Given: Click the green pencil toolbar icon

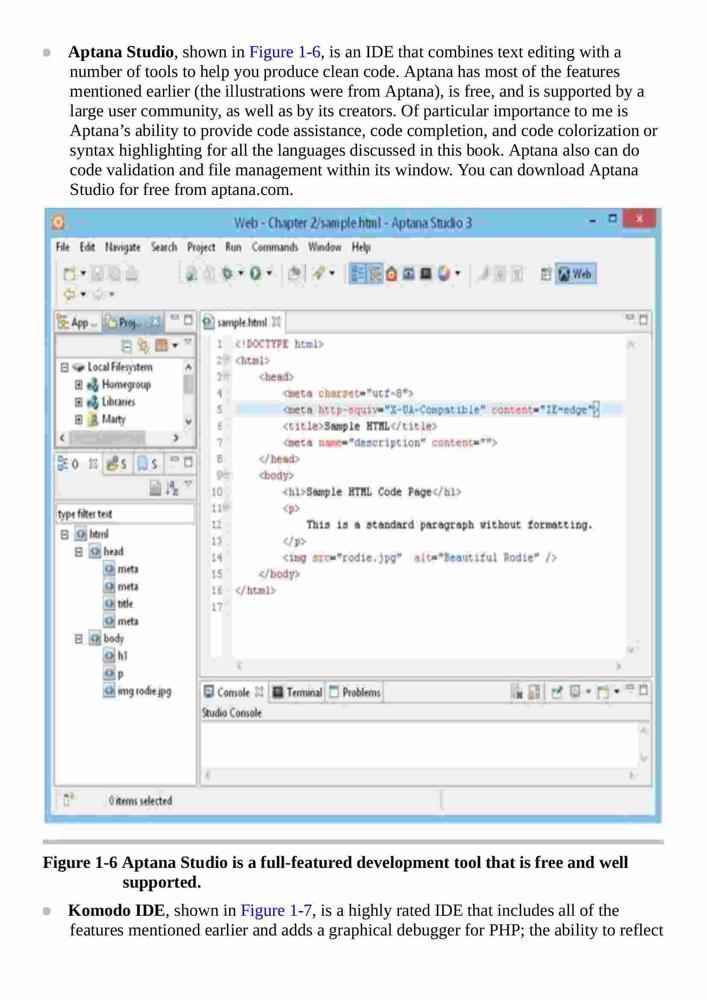Looking at the screenshot, I should tap(319, 274).
